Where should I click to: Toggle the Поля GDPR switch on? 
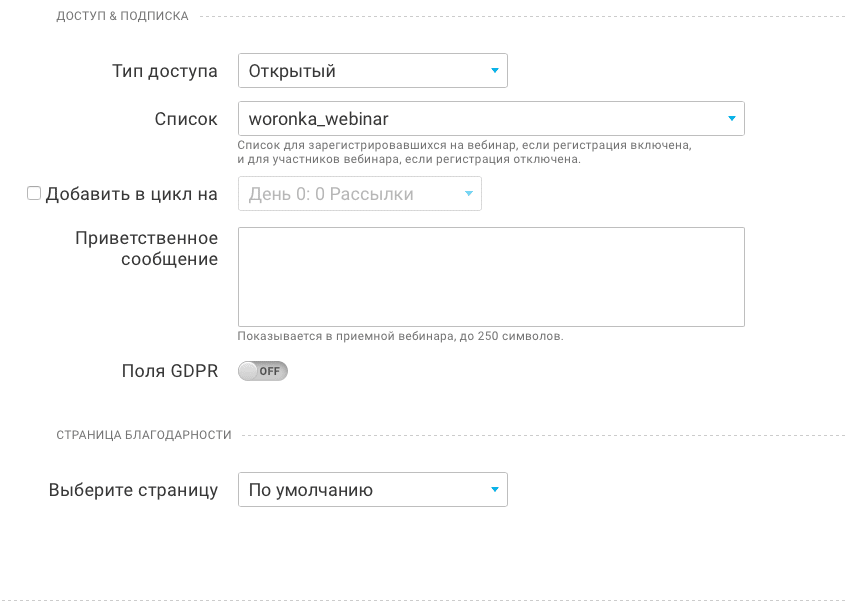tap(263, 371)
